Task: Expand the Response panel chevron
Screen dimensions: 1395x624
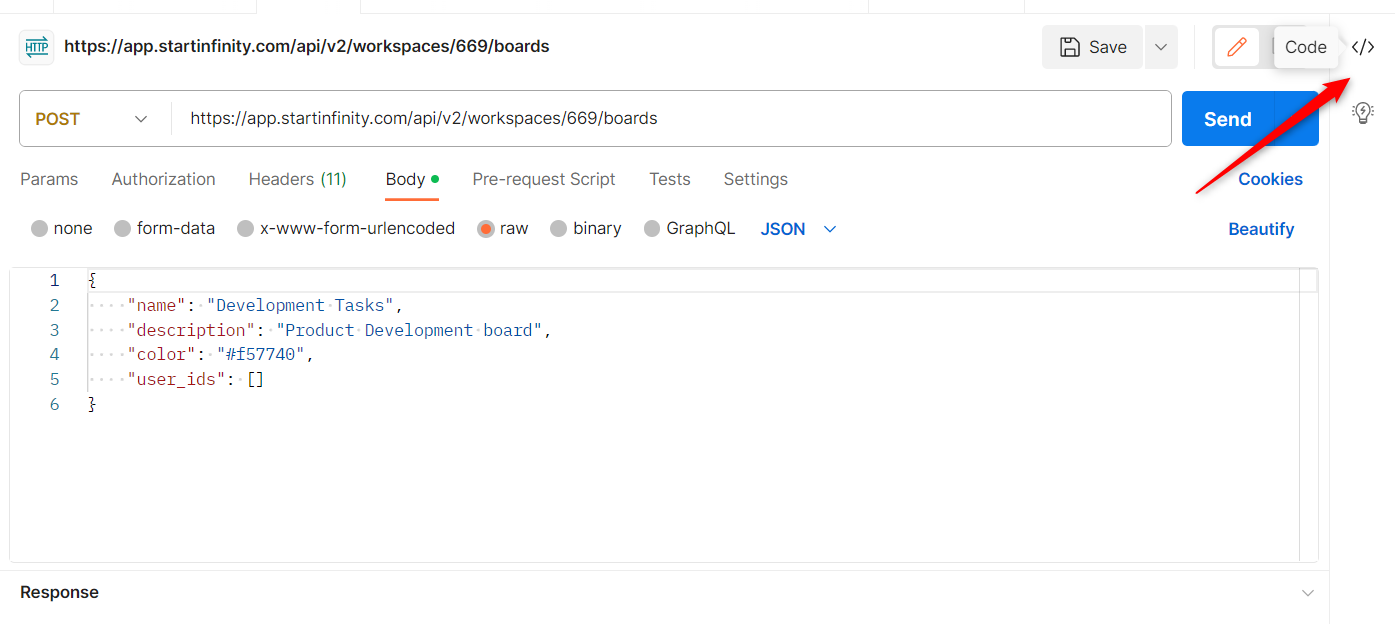Action: coord(1308,593)
